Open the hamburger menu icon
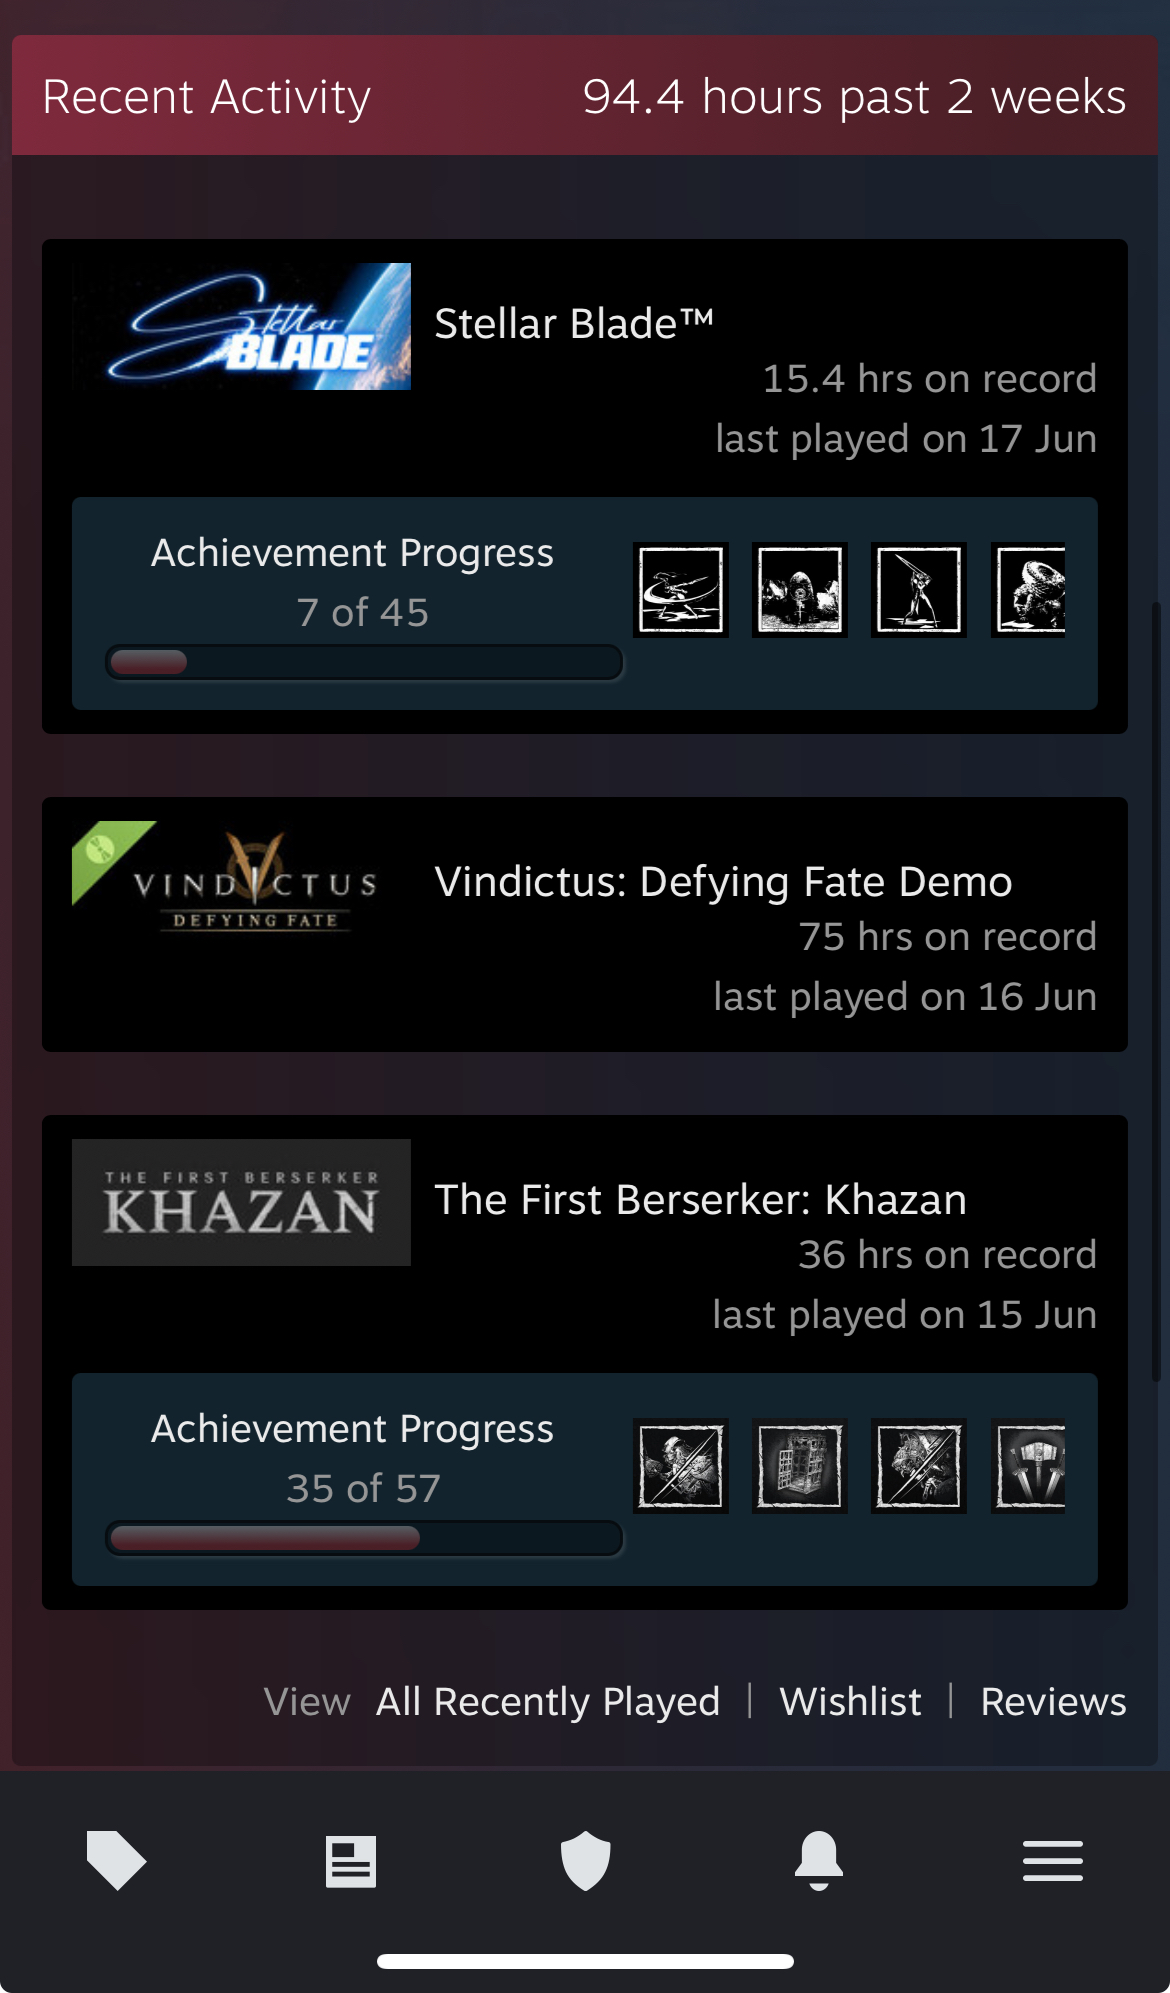 tap(1053, 1861)
